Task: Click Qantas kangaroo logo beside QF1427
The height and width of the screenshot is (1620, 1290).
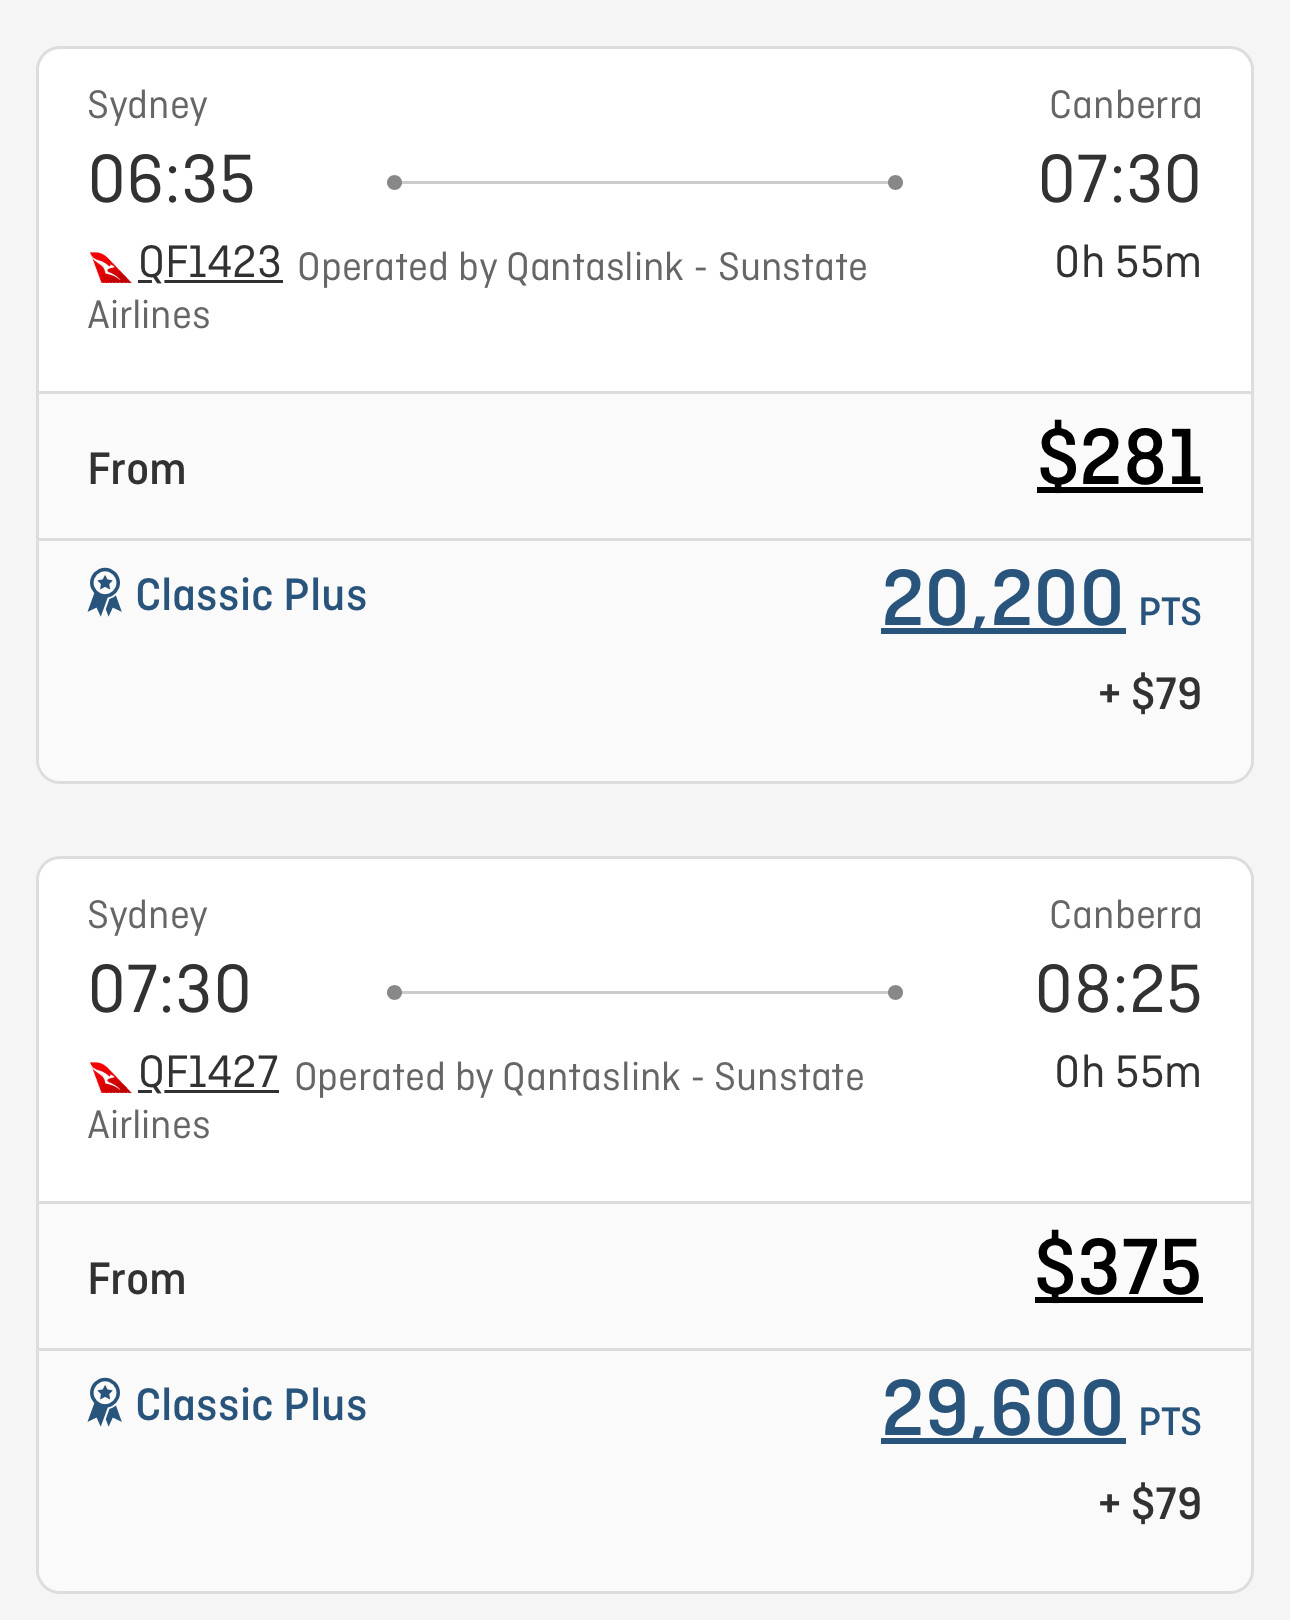Action: tap(110, 1078)
